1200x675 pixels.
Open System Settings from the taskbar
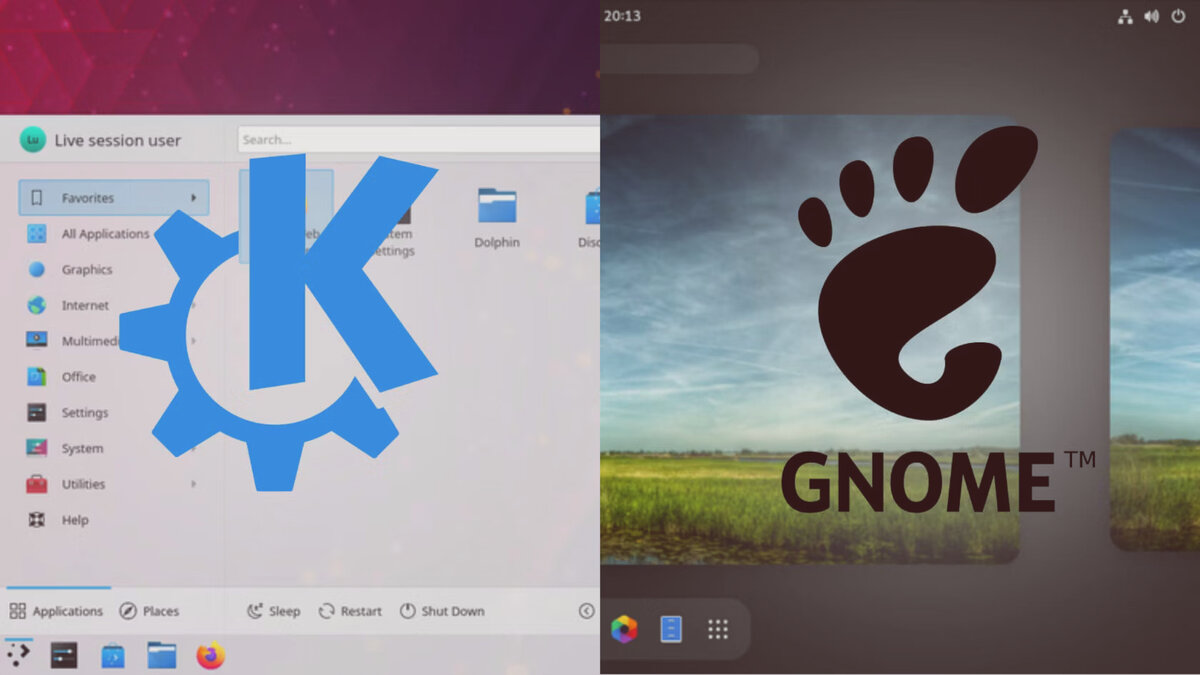[x=64, y=656]
